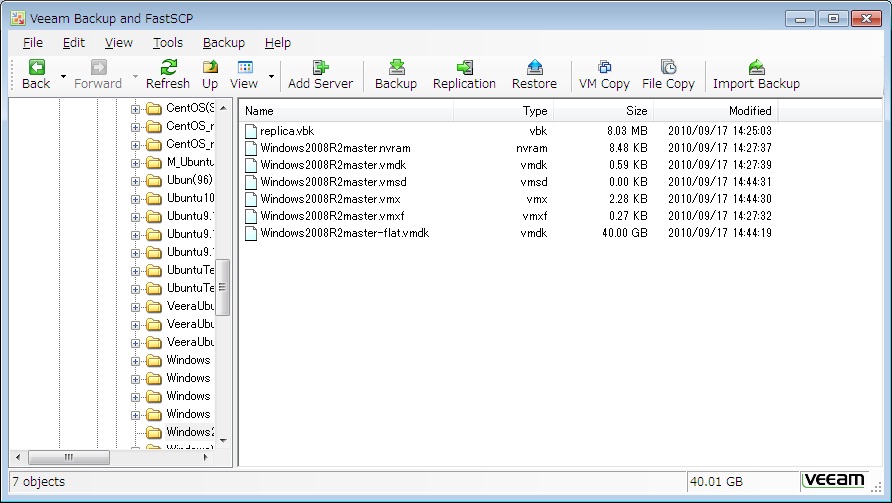The width and height of the screenshot is (892, 503).
Task: Click file icon of Windows2008R2master.vmx
Action: click(x=251, y=199)
